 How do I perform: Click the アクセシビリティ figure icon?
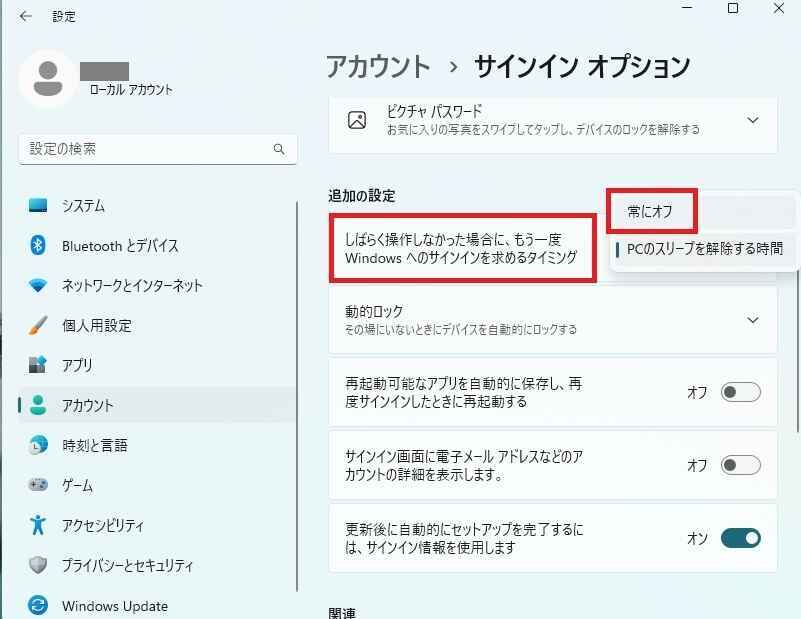tap(38, 525)
